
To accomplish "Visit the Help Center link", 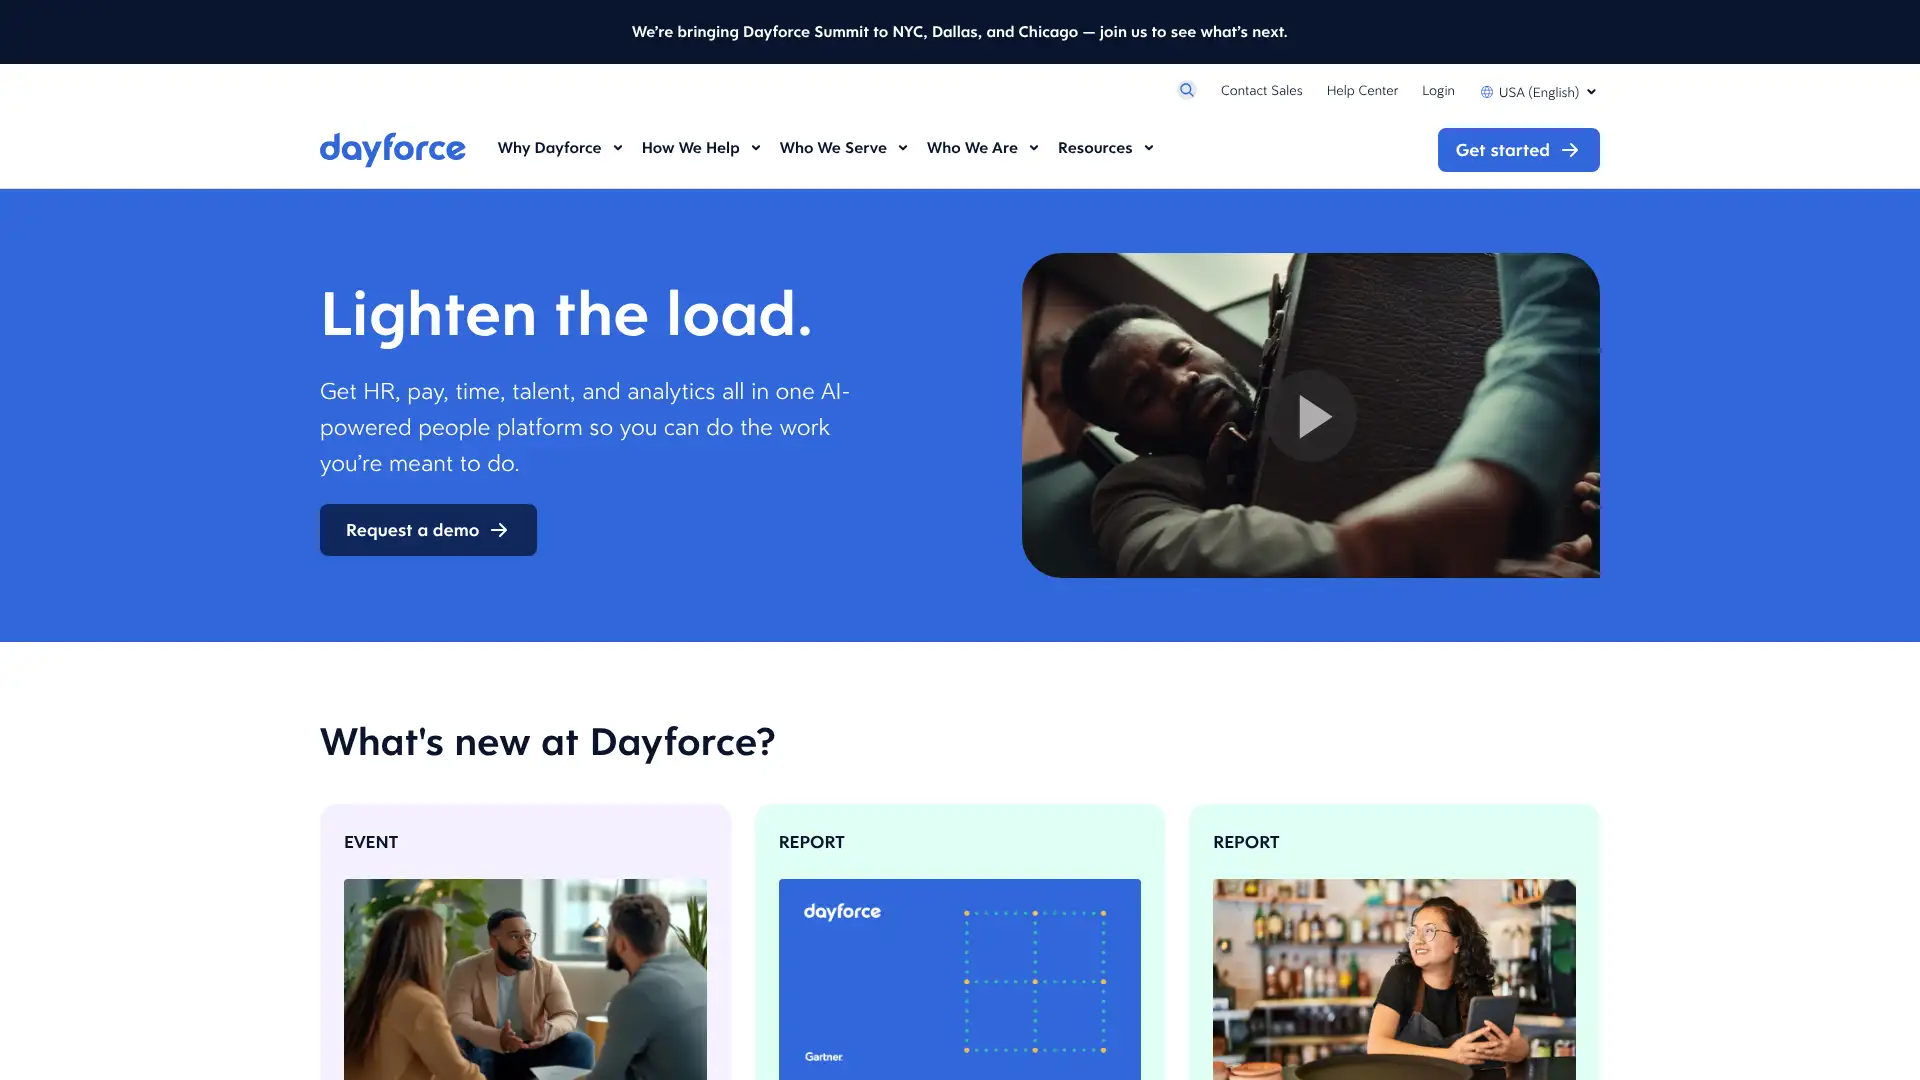I will [x=1362, y=90].
